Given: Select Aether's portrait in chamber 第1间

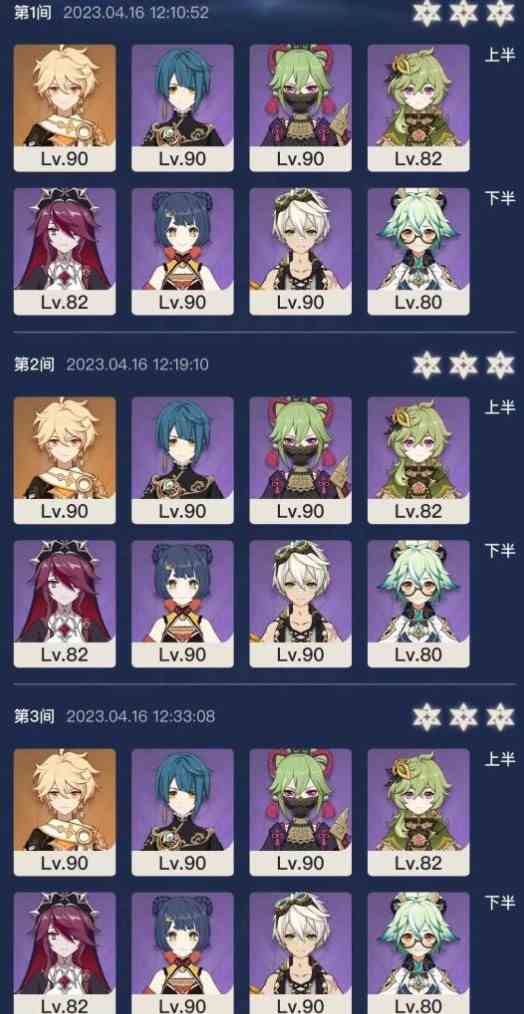Looking at the screenshot, I should pyautogui.click(x=65, y=108).
